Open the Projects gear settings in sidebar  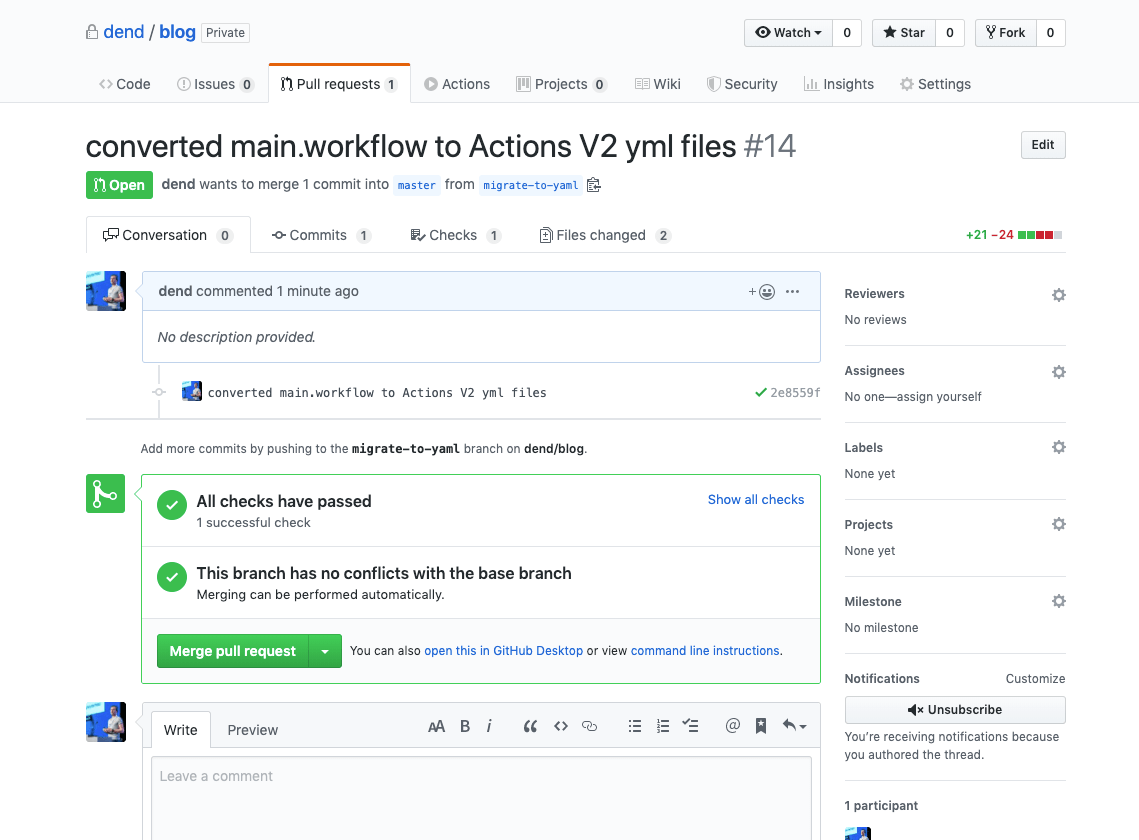pos(1058,524)
